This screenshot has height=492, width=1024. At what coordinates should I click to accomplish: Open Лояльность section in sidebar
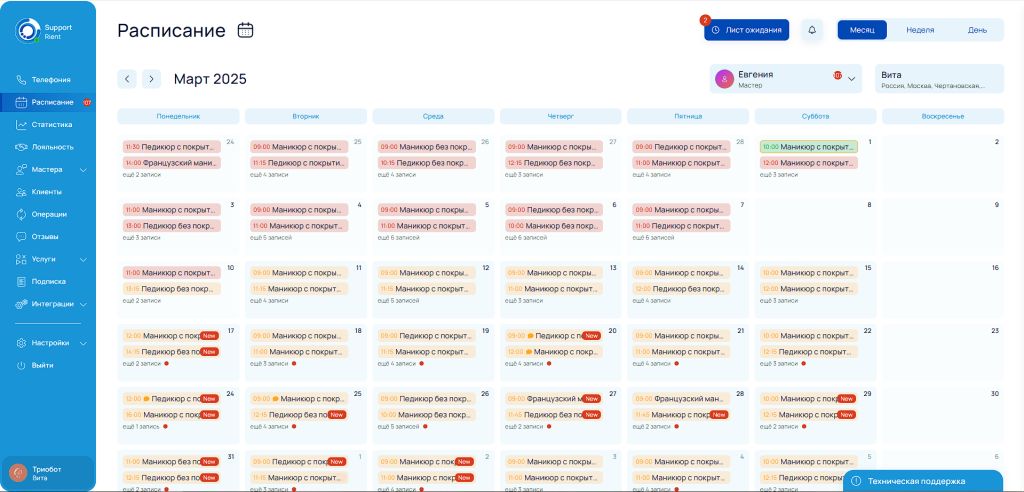[52, 147]
